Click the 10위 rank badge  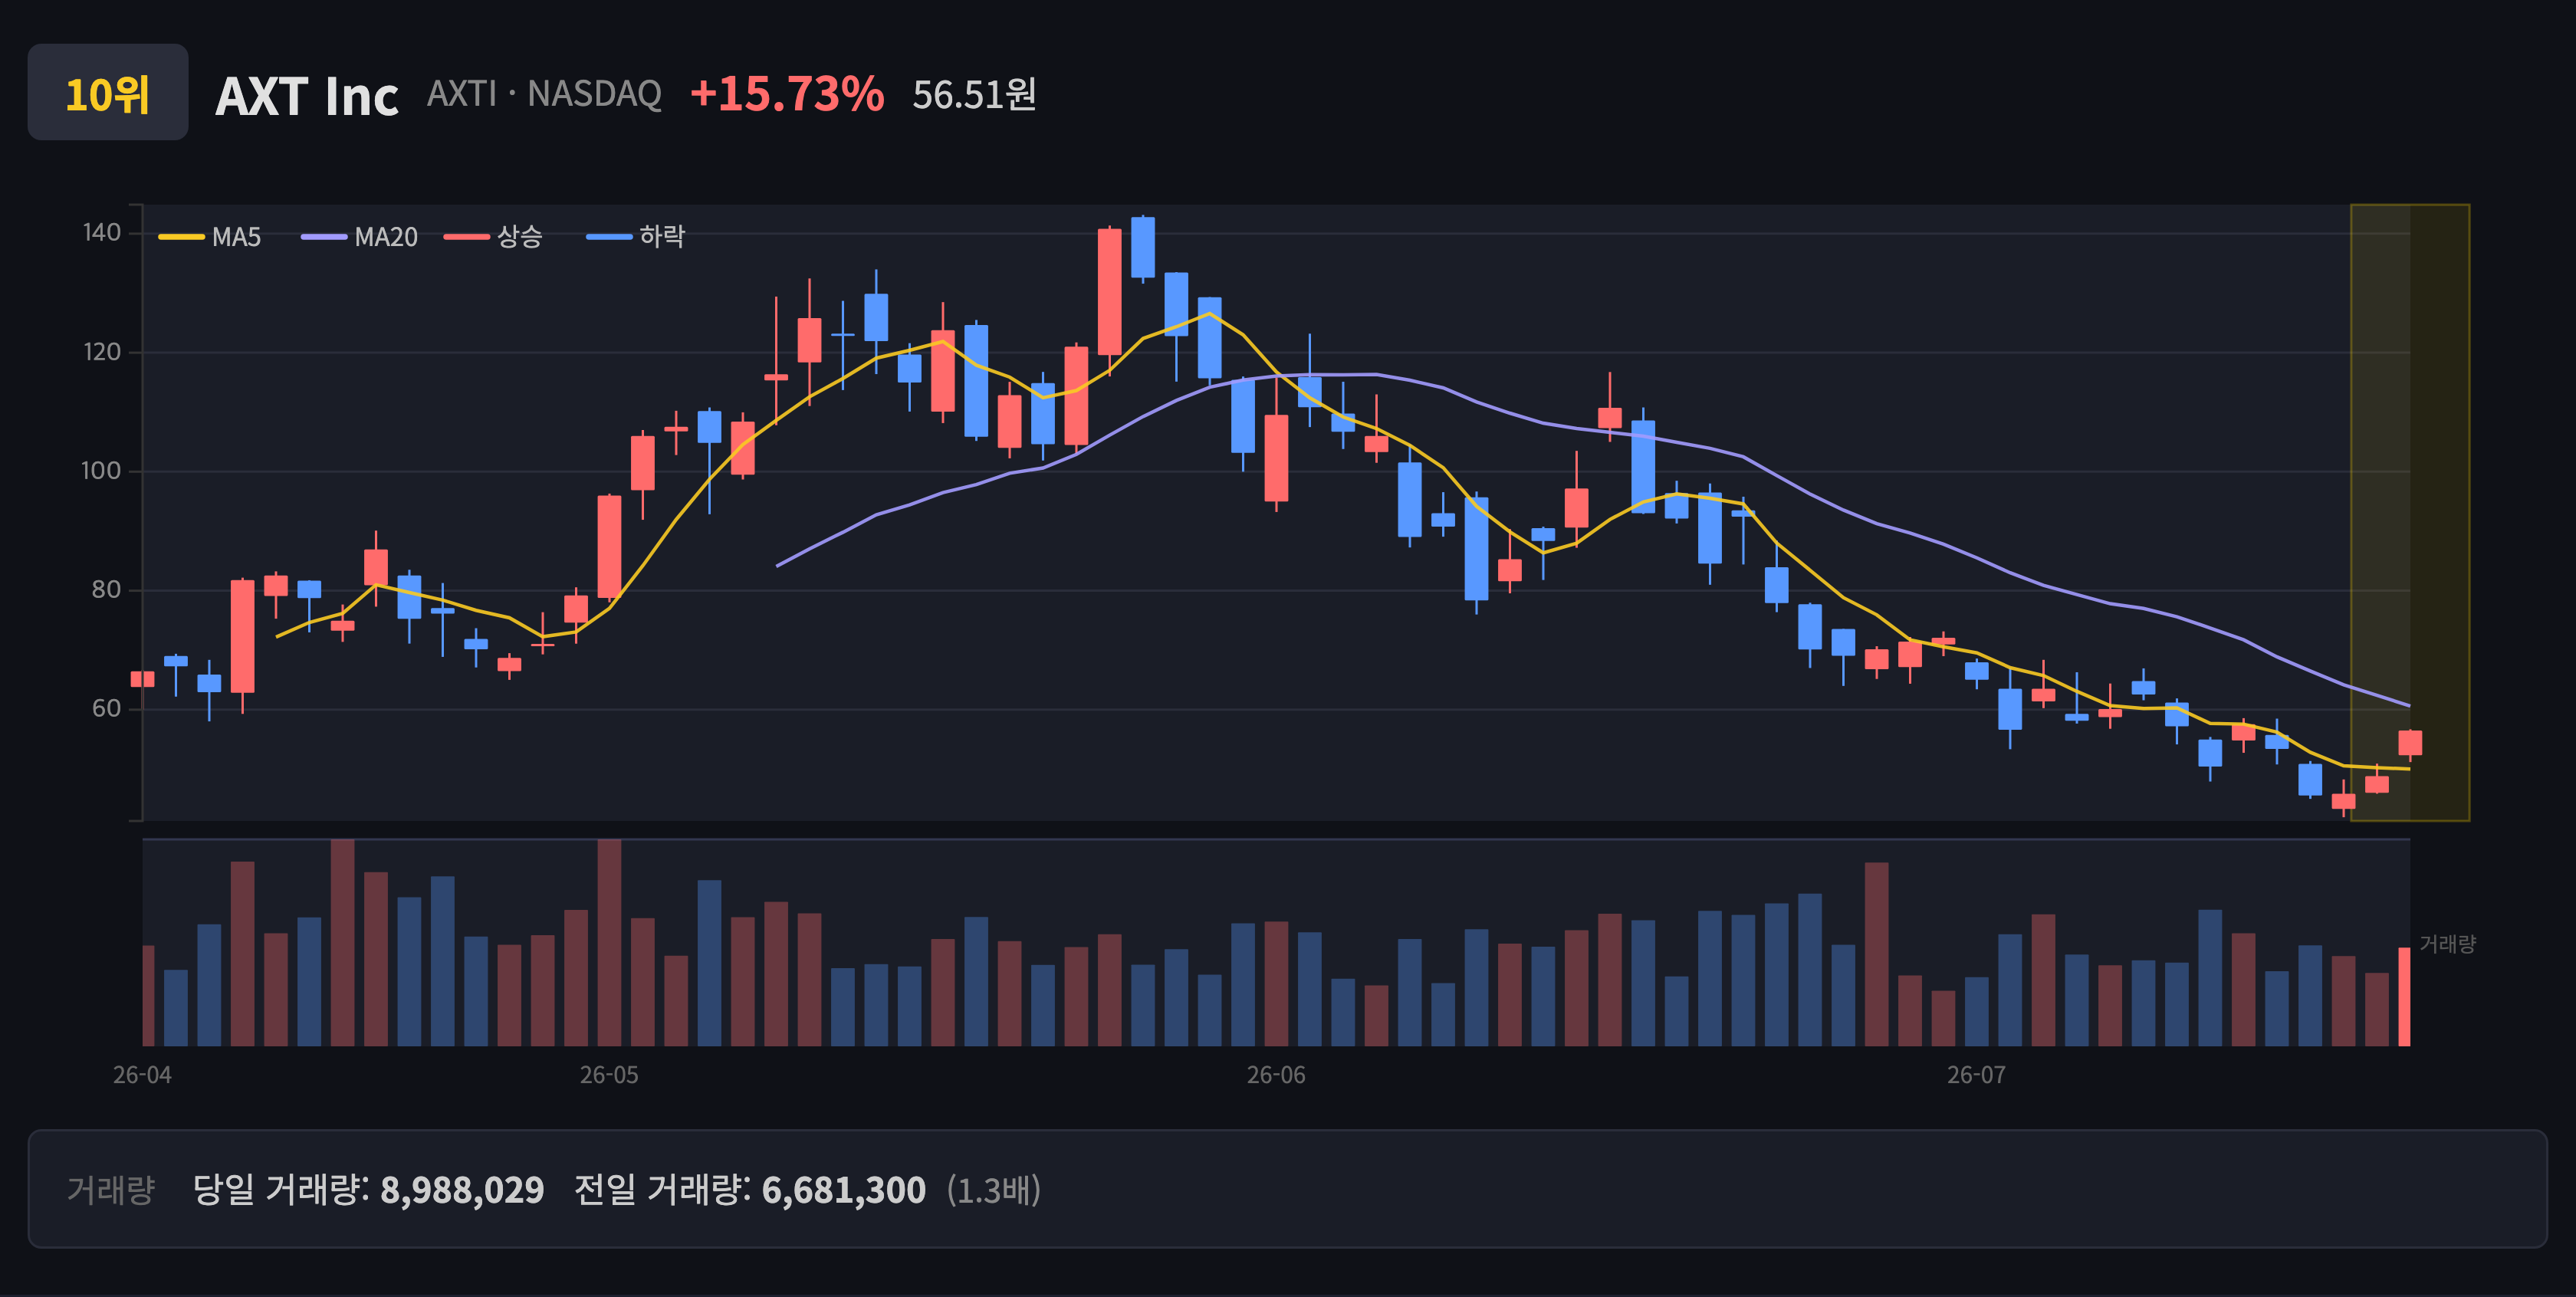tap(108, 92)
